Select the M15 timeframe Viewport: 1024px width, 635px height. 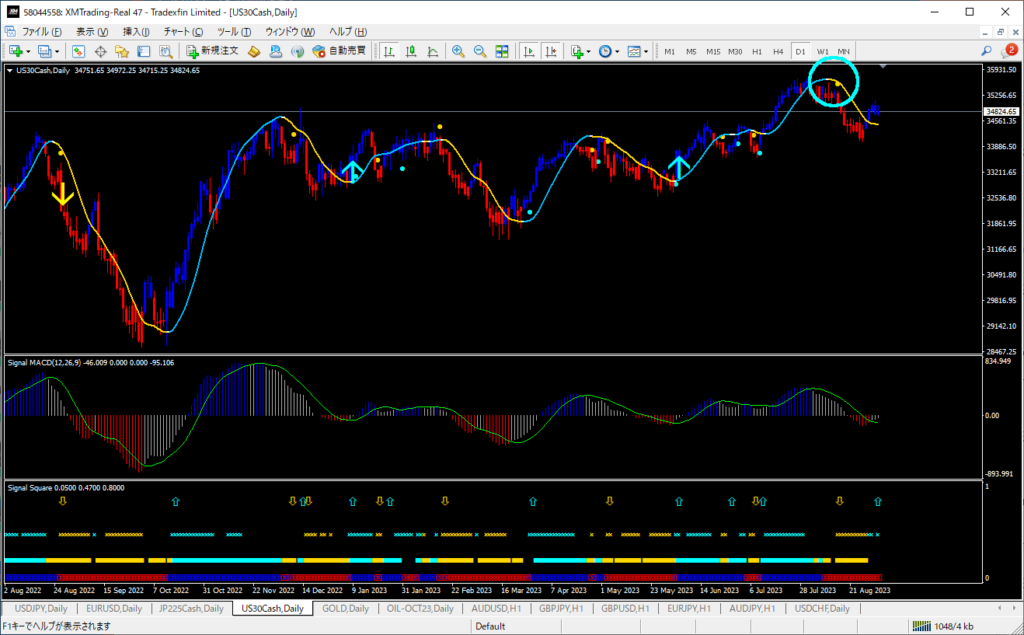coord(713,52)
